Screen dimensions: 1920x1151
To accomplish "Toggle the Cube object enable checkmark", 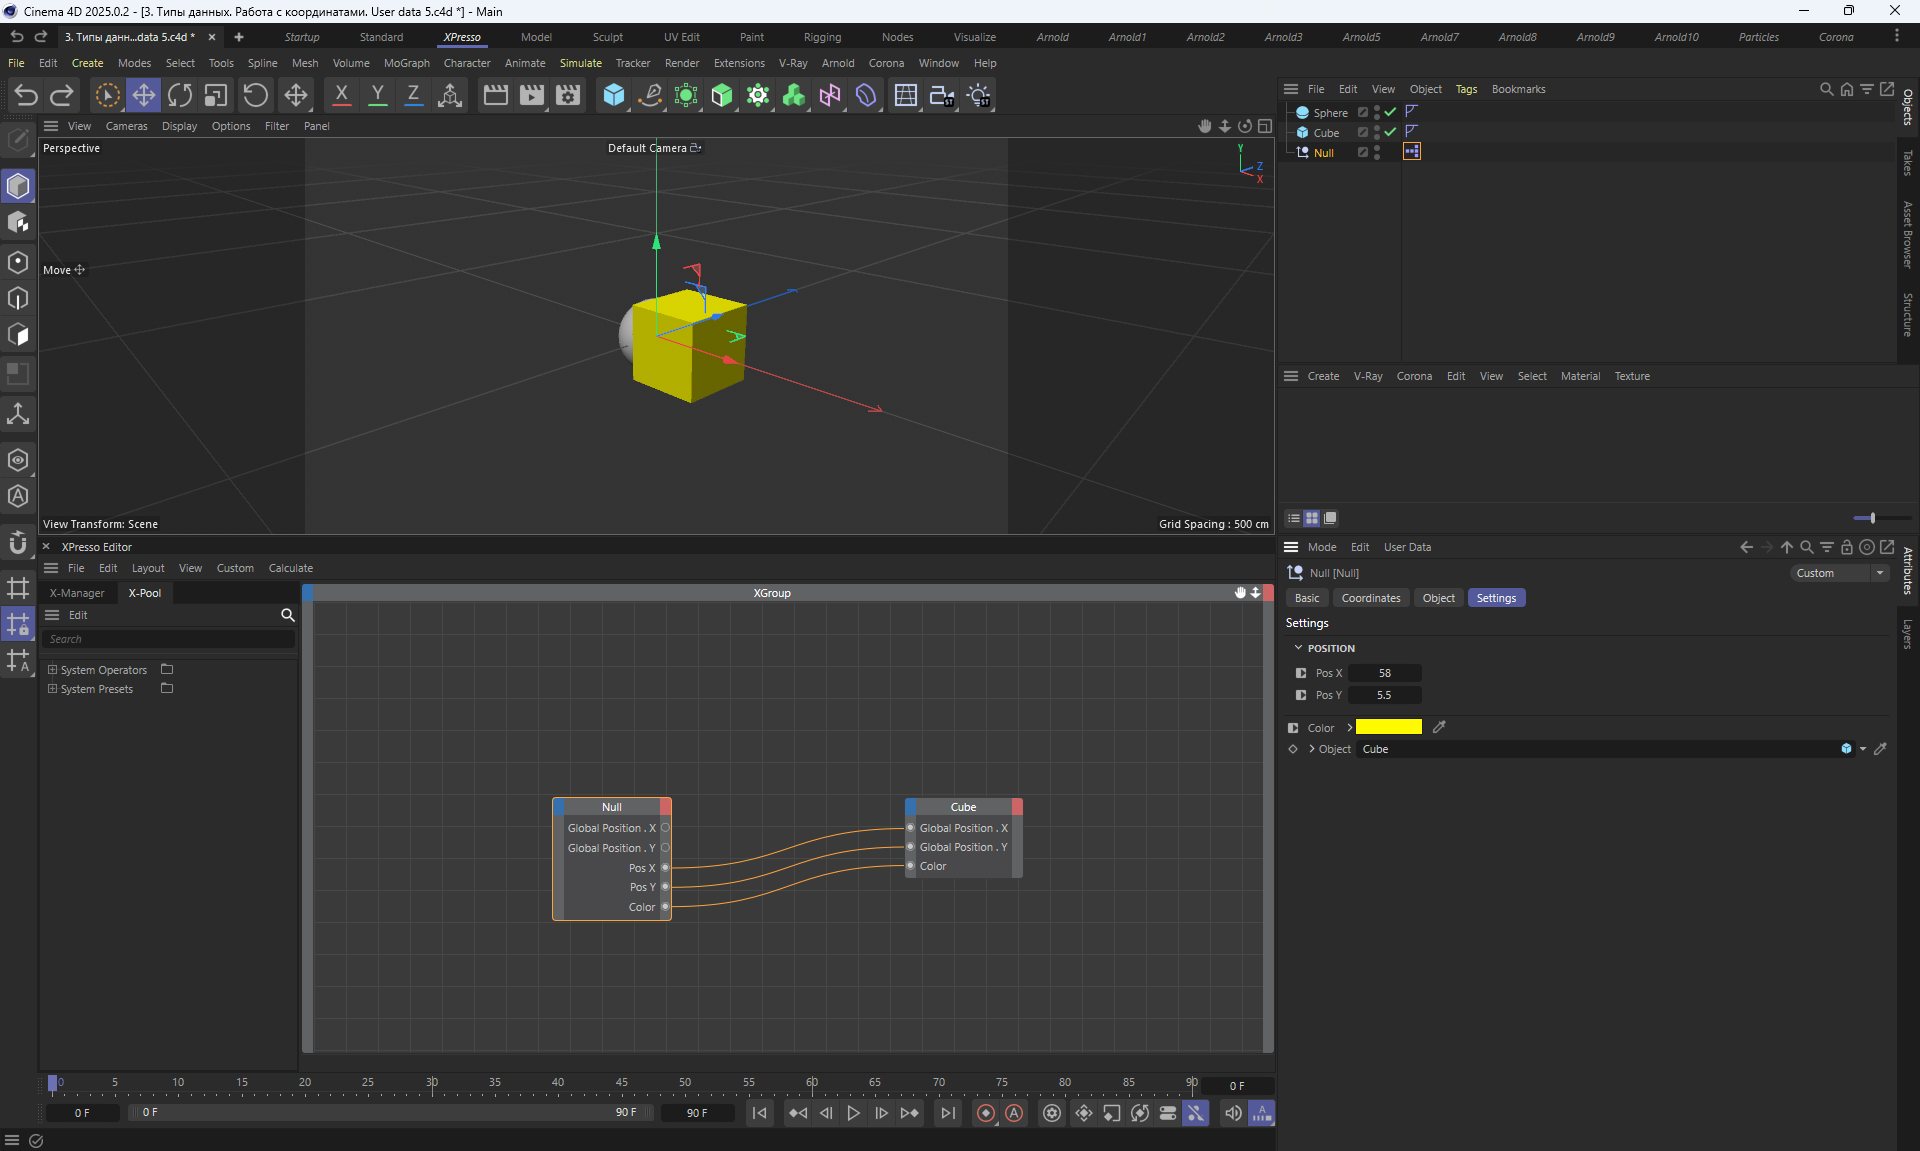I will [x=1390, y=132].
